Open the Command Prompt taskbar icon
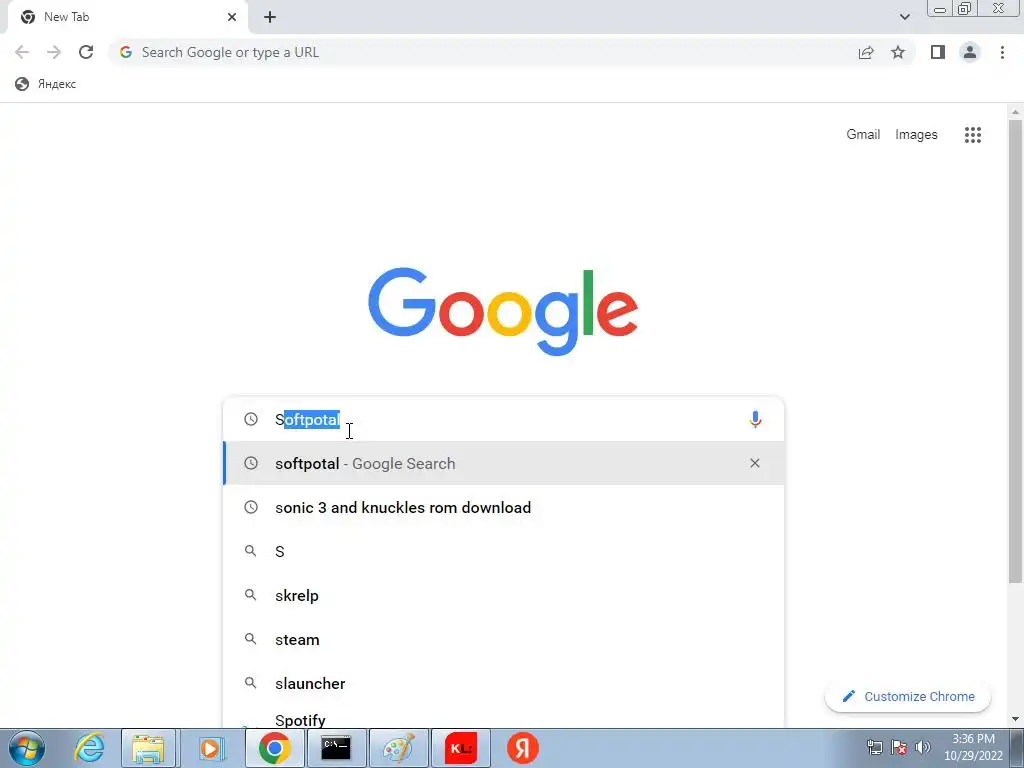Image resolution: width=1024 pixels, height=768 pixels. [336, 748]
